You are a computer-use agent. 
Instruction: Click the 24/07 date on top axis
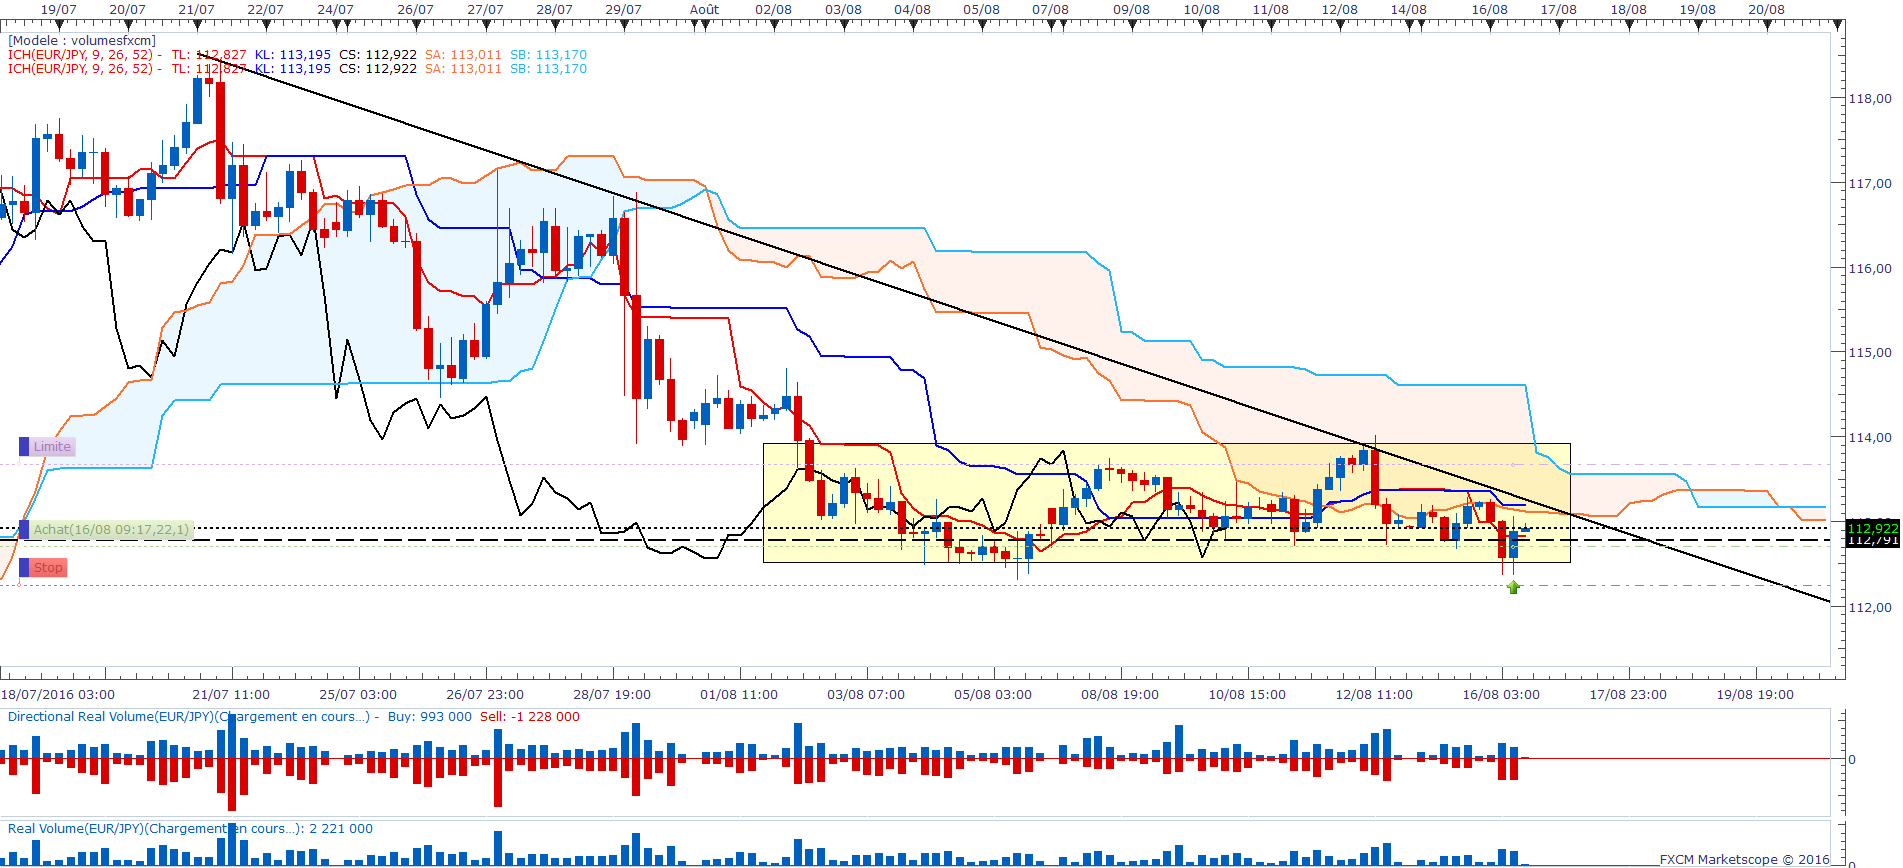click(335, 10)
